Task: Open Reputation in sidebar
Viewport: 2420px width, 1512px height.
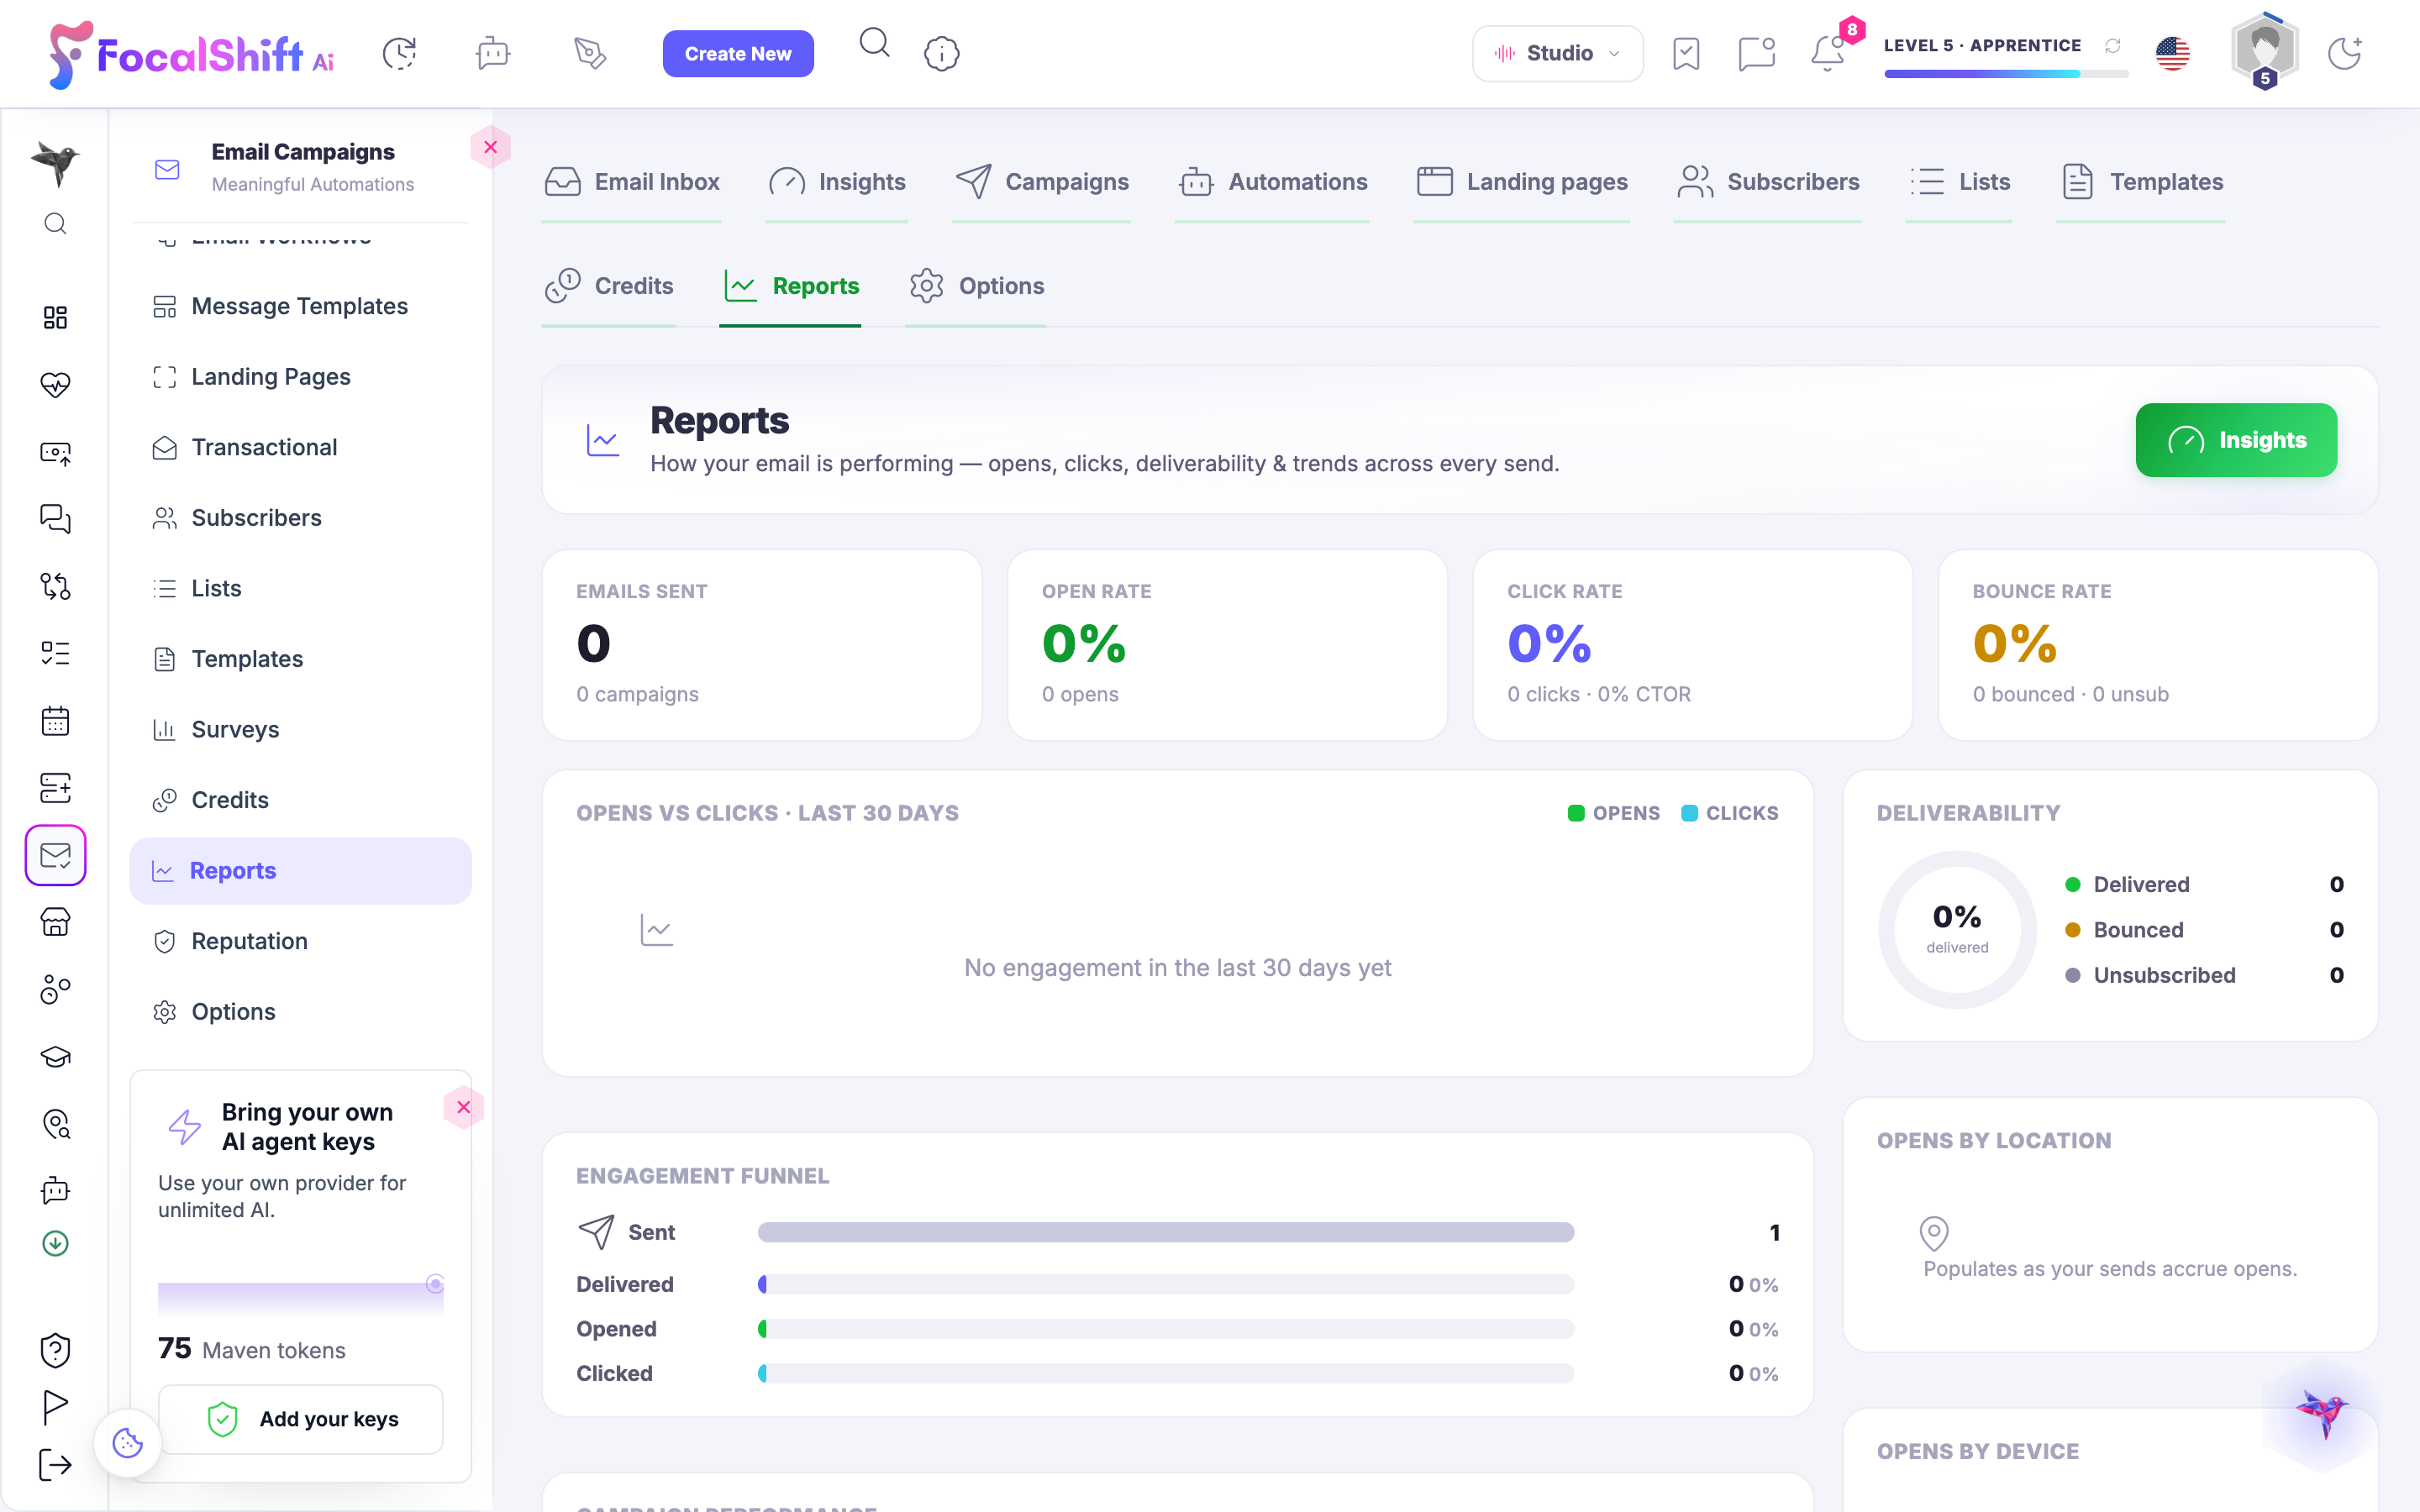Action: 300,941
